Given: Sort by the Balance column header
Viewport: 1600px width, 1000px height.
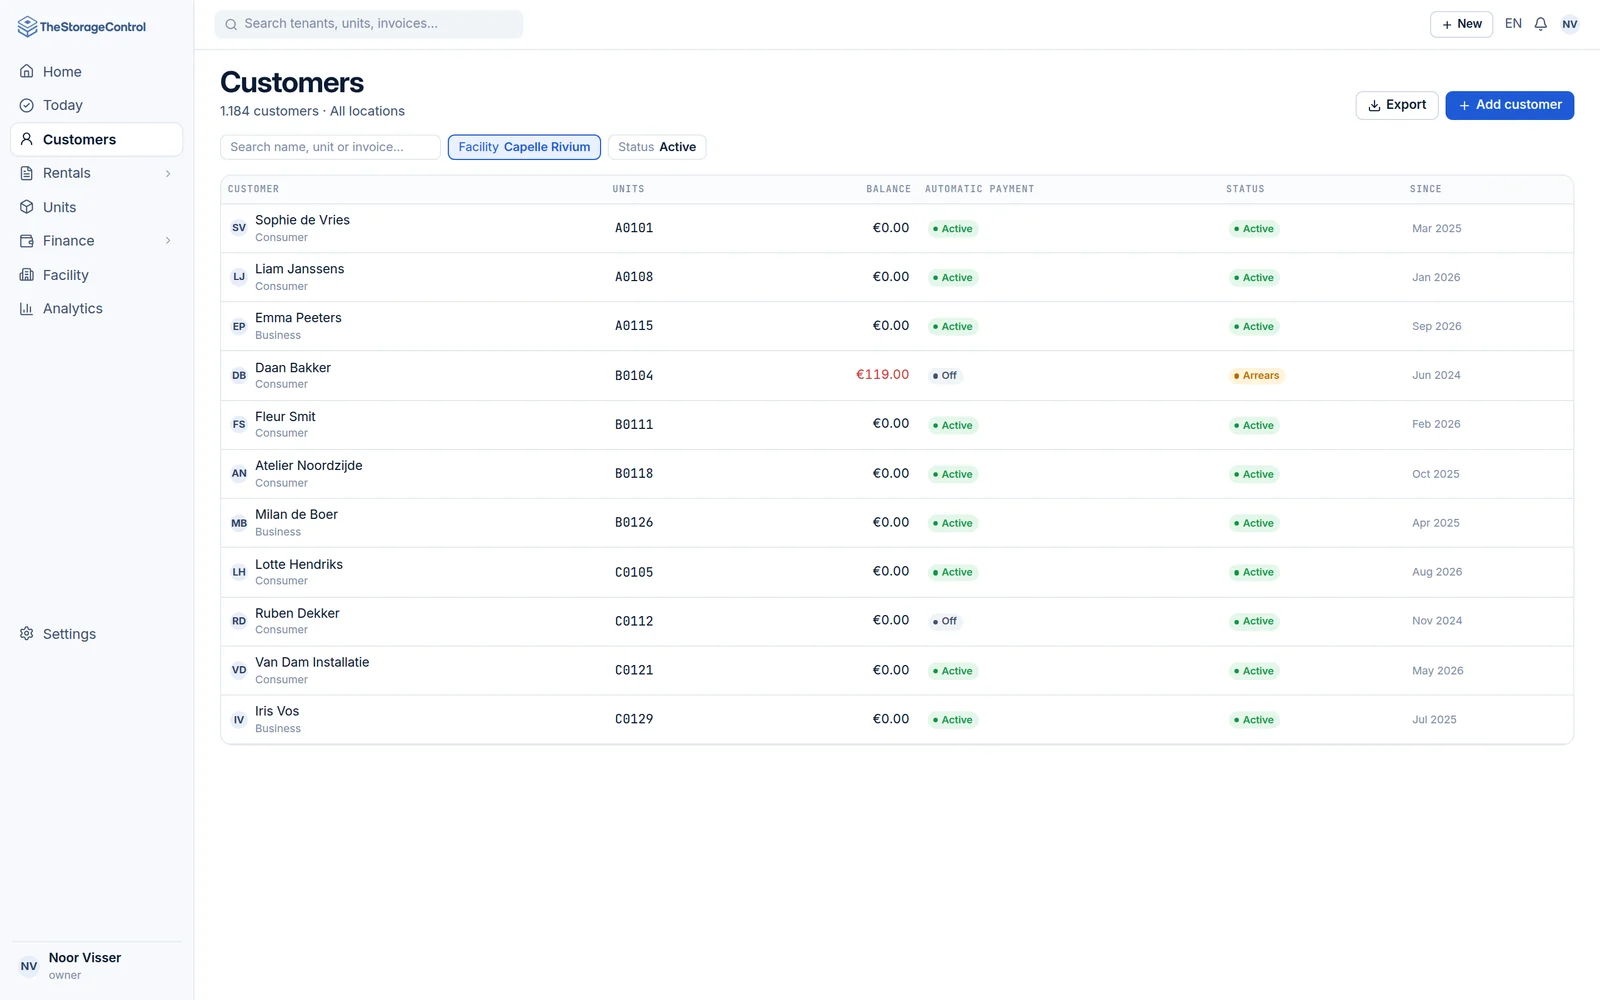Looking at the screenshot, I should pos(888,189).
